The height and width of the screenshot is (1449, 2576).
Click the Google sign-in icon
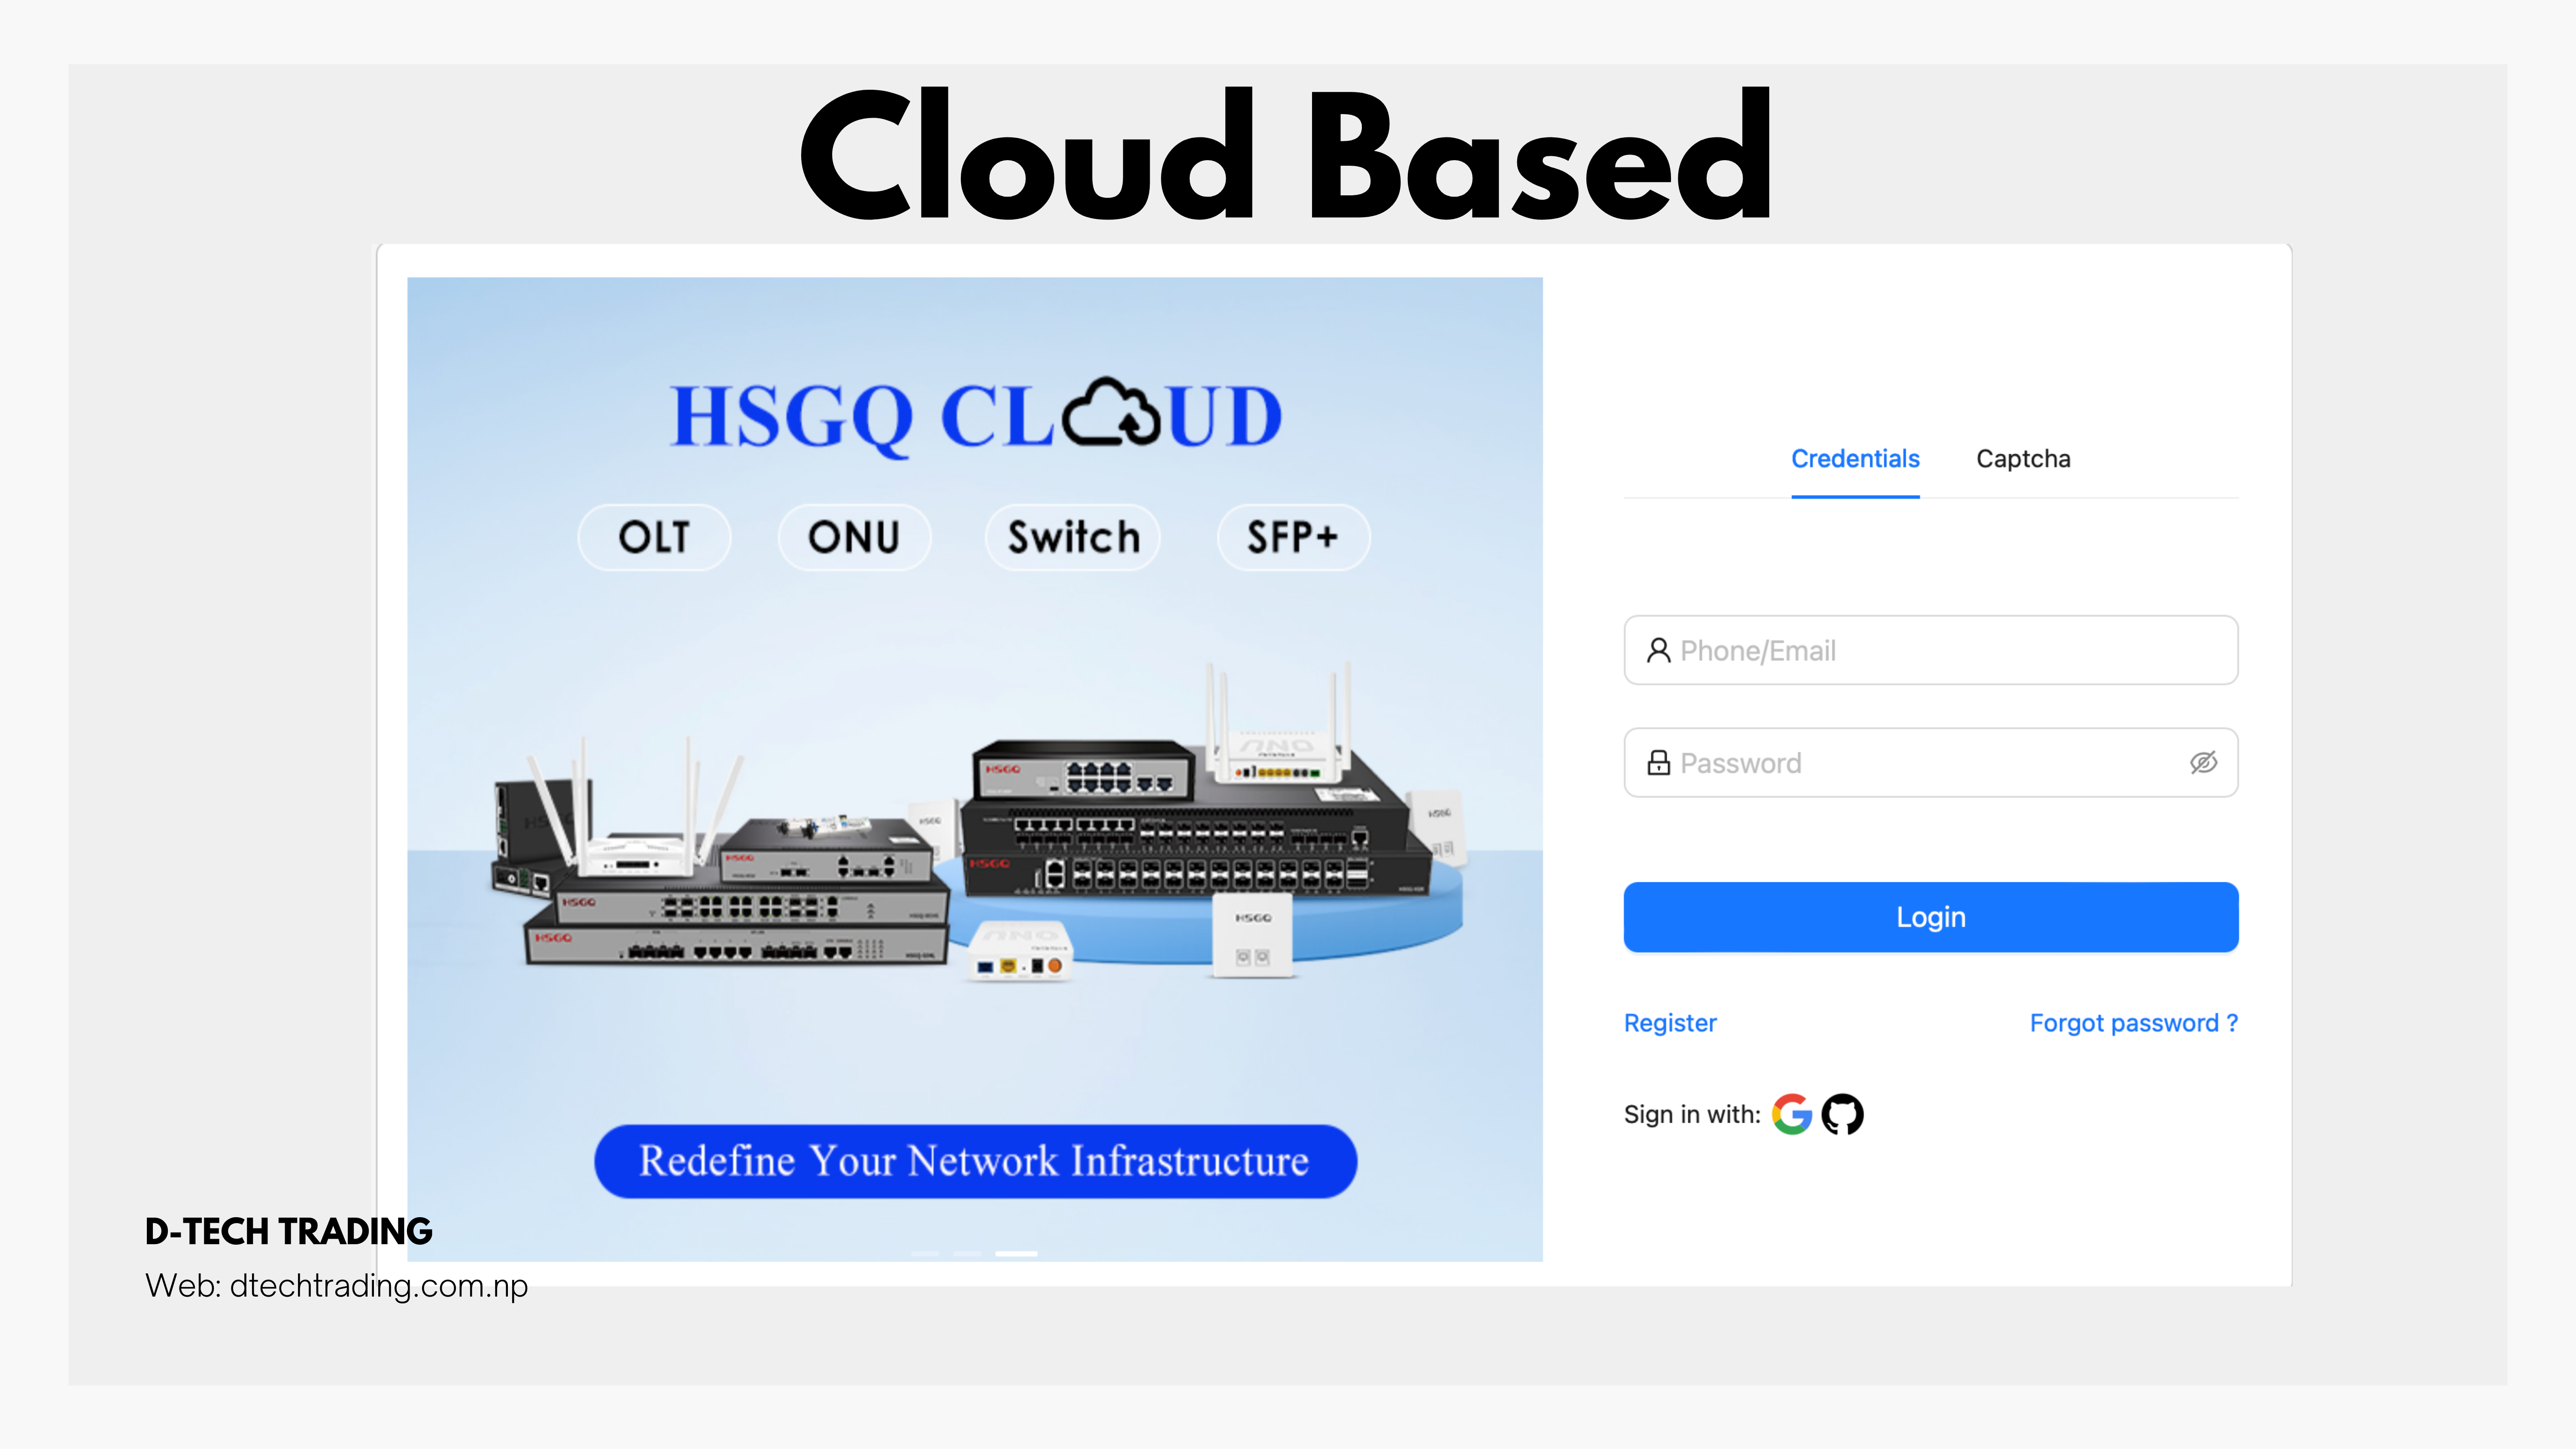(1791, 1114)
